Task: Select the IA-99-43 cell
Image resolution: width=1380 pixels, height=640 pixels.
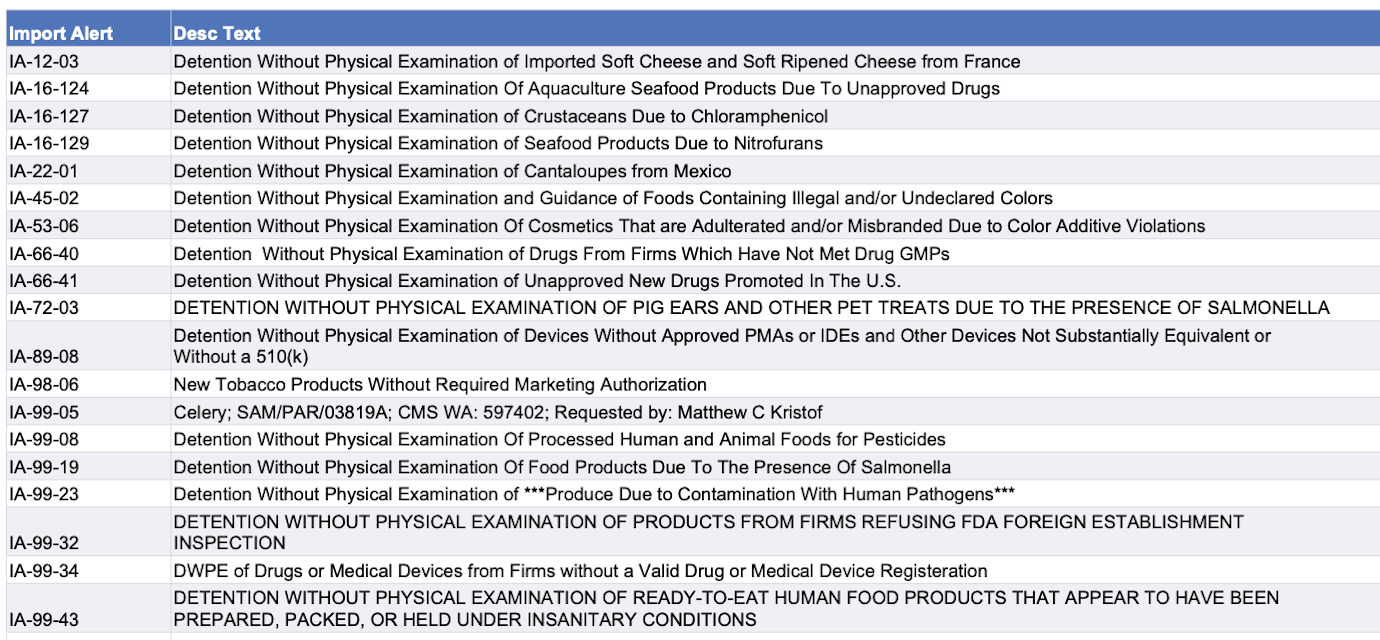Action: [43, 619]
